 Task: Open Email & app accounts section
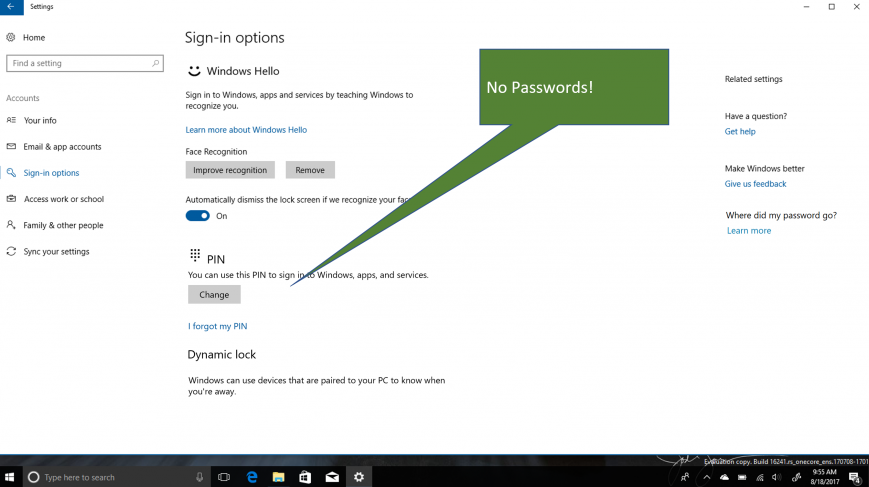click(x=62, y=147)
